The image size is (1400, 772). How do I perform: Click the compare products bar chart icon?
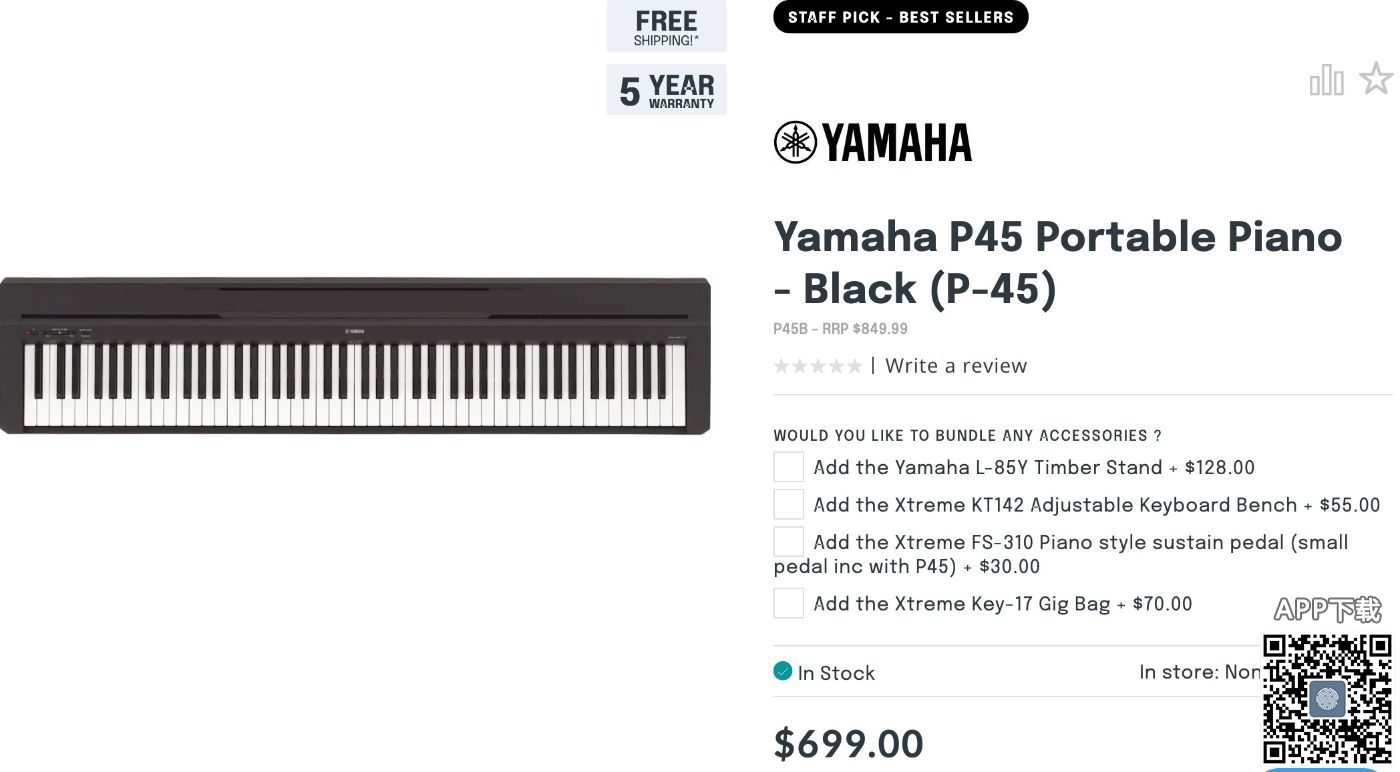(1326, 80)
